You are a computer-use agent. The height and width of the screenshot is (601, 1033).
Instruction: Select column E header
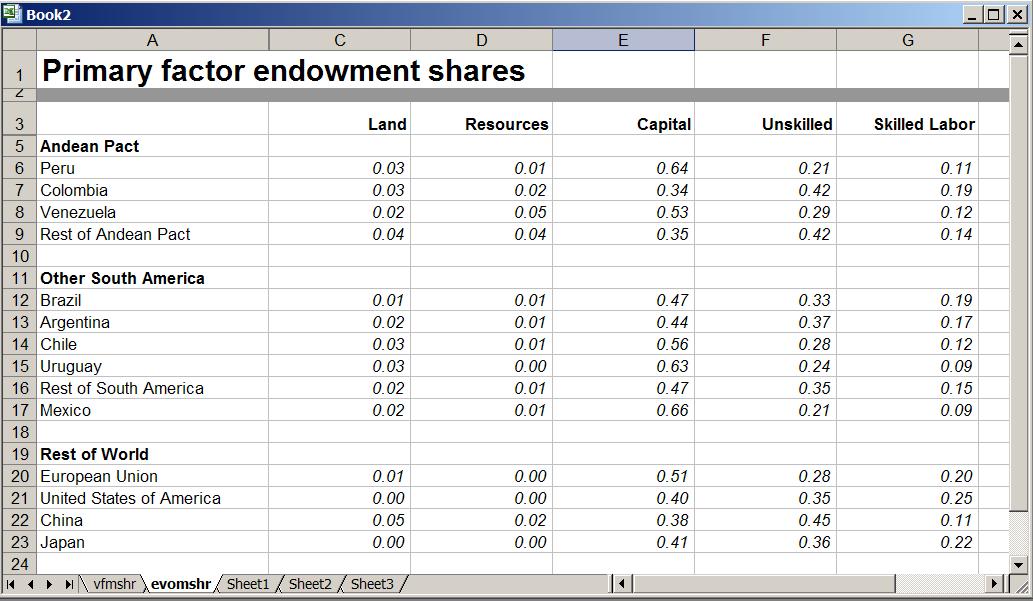(x=623, y=40)
